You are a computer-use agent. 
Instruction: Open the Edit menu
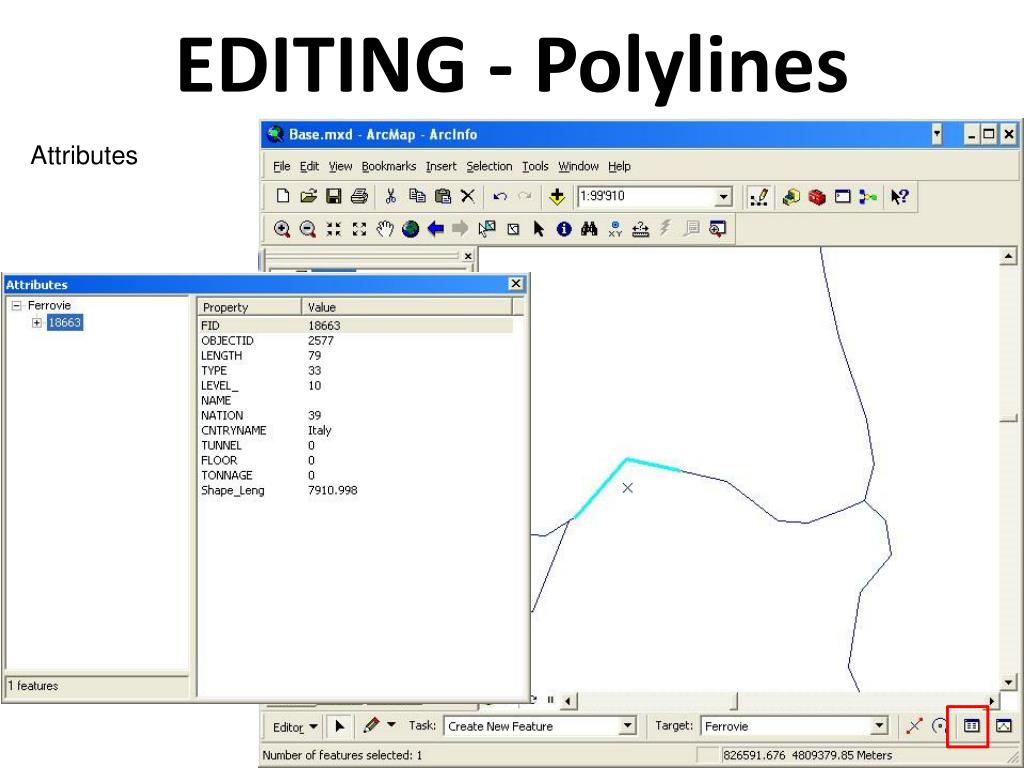(x=309, y=167)
